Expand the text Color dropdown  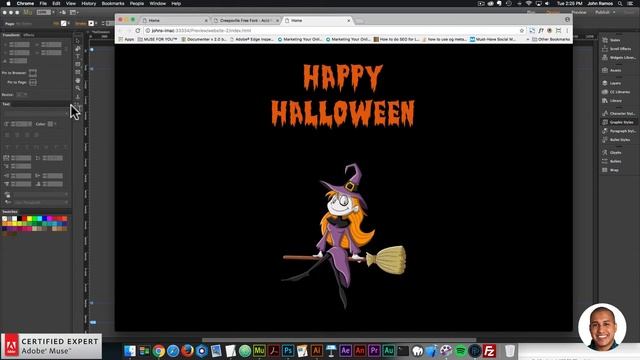tap(55, 124)
